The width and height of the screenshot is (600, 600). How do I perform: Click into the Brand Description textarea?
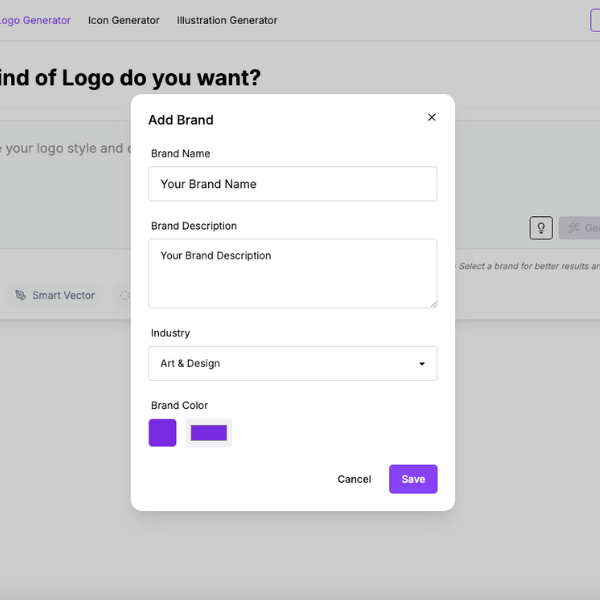point(293,274)
